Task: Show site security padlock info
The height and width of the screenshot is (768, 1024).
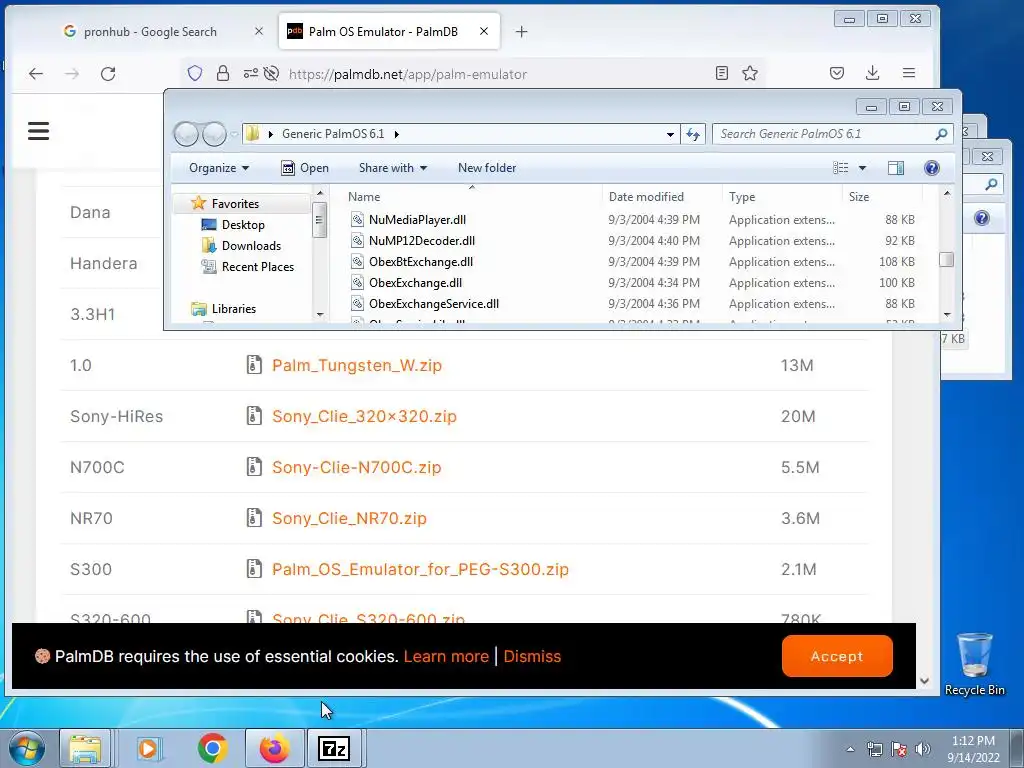Action: [223, 74]
